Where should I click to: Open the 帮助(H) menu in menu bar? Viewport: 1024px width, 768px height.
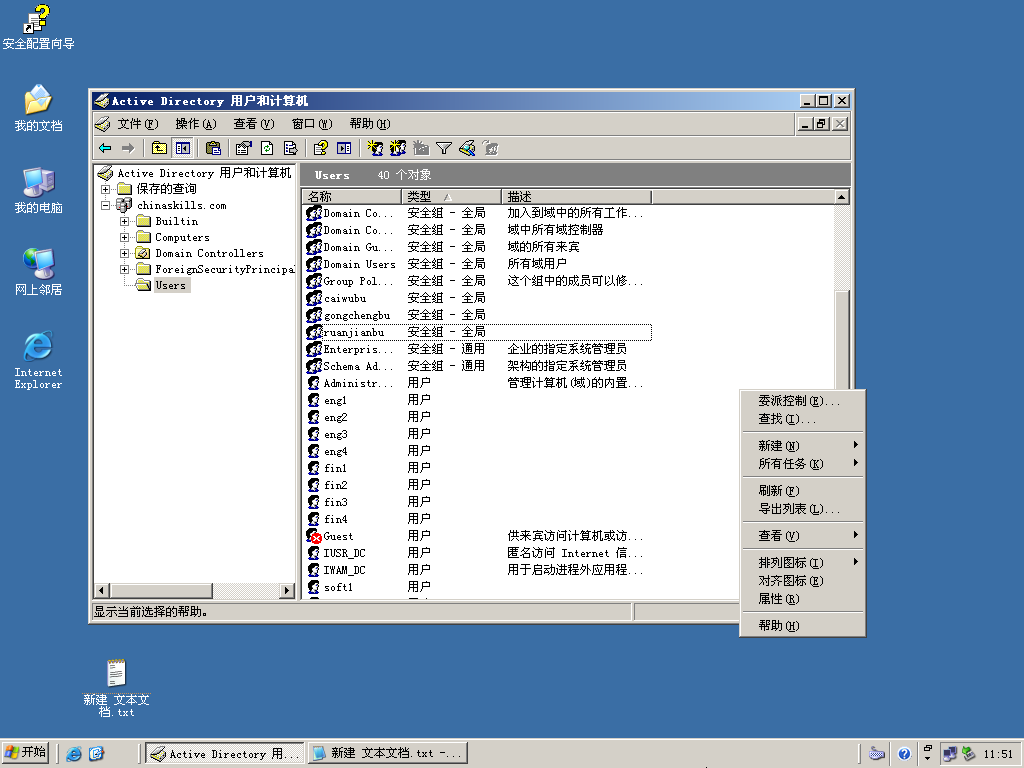click(370, 124)
